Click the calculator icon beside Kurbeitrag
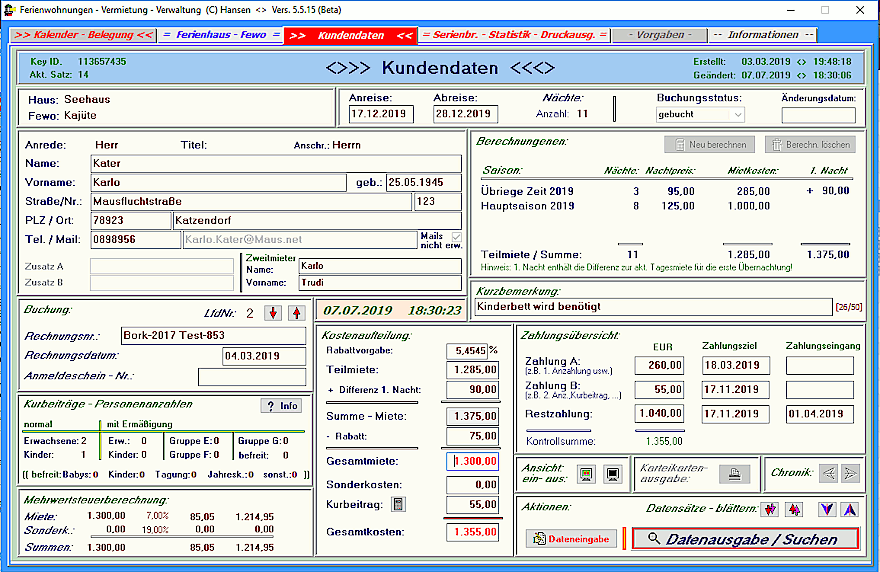The height and width of the screenshot is (572, 880). tap(398, 505)
